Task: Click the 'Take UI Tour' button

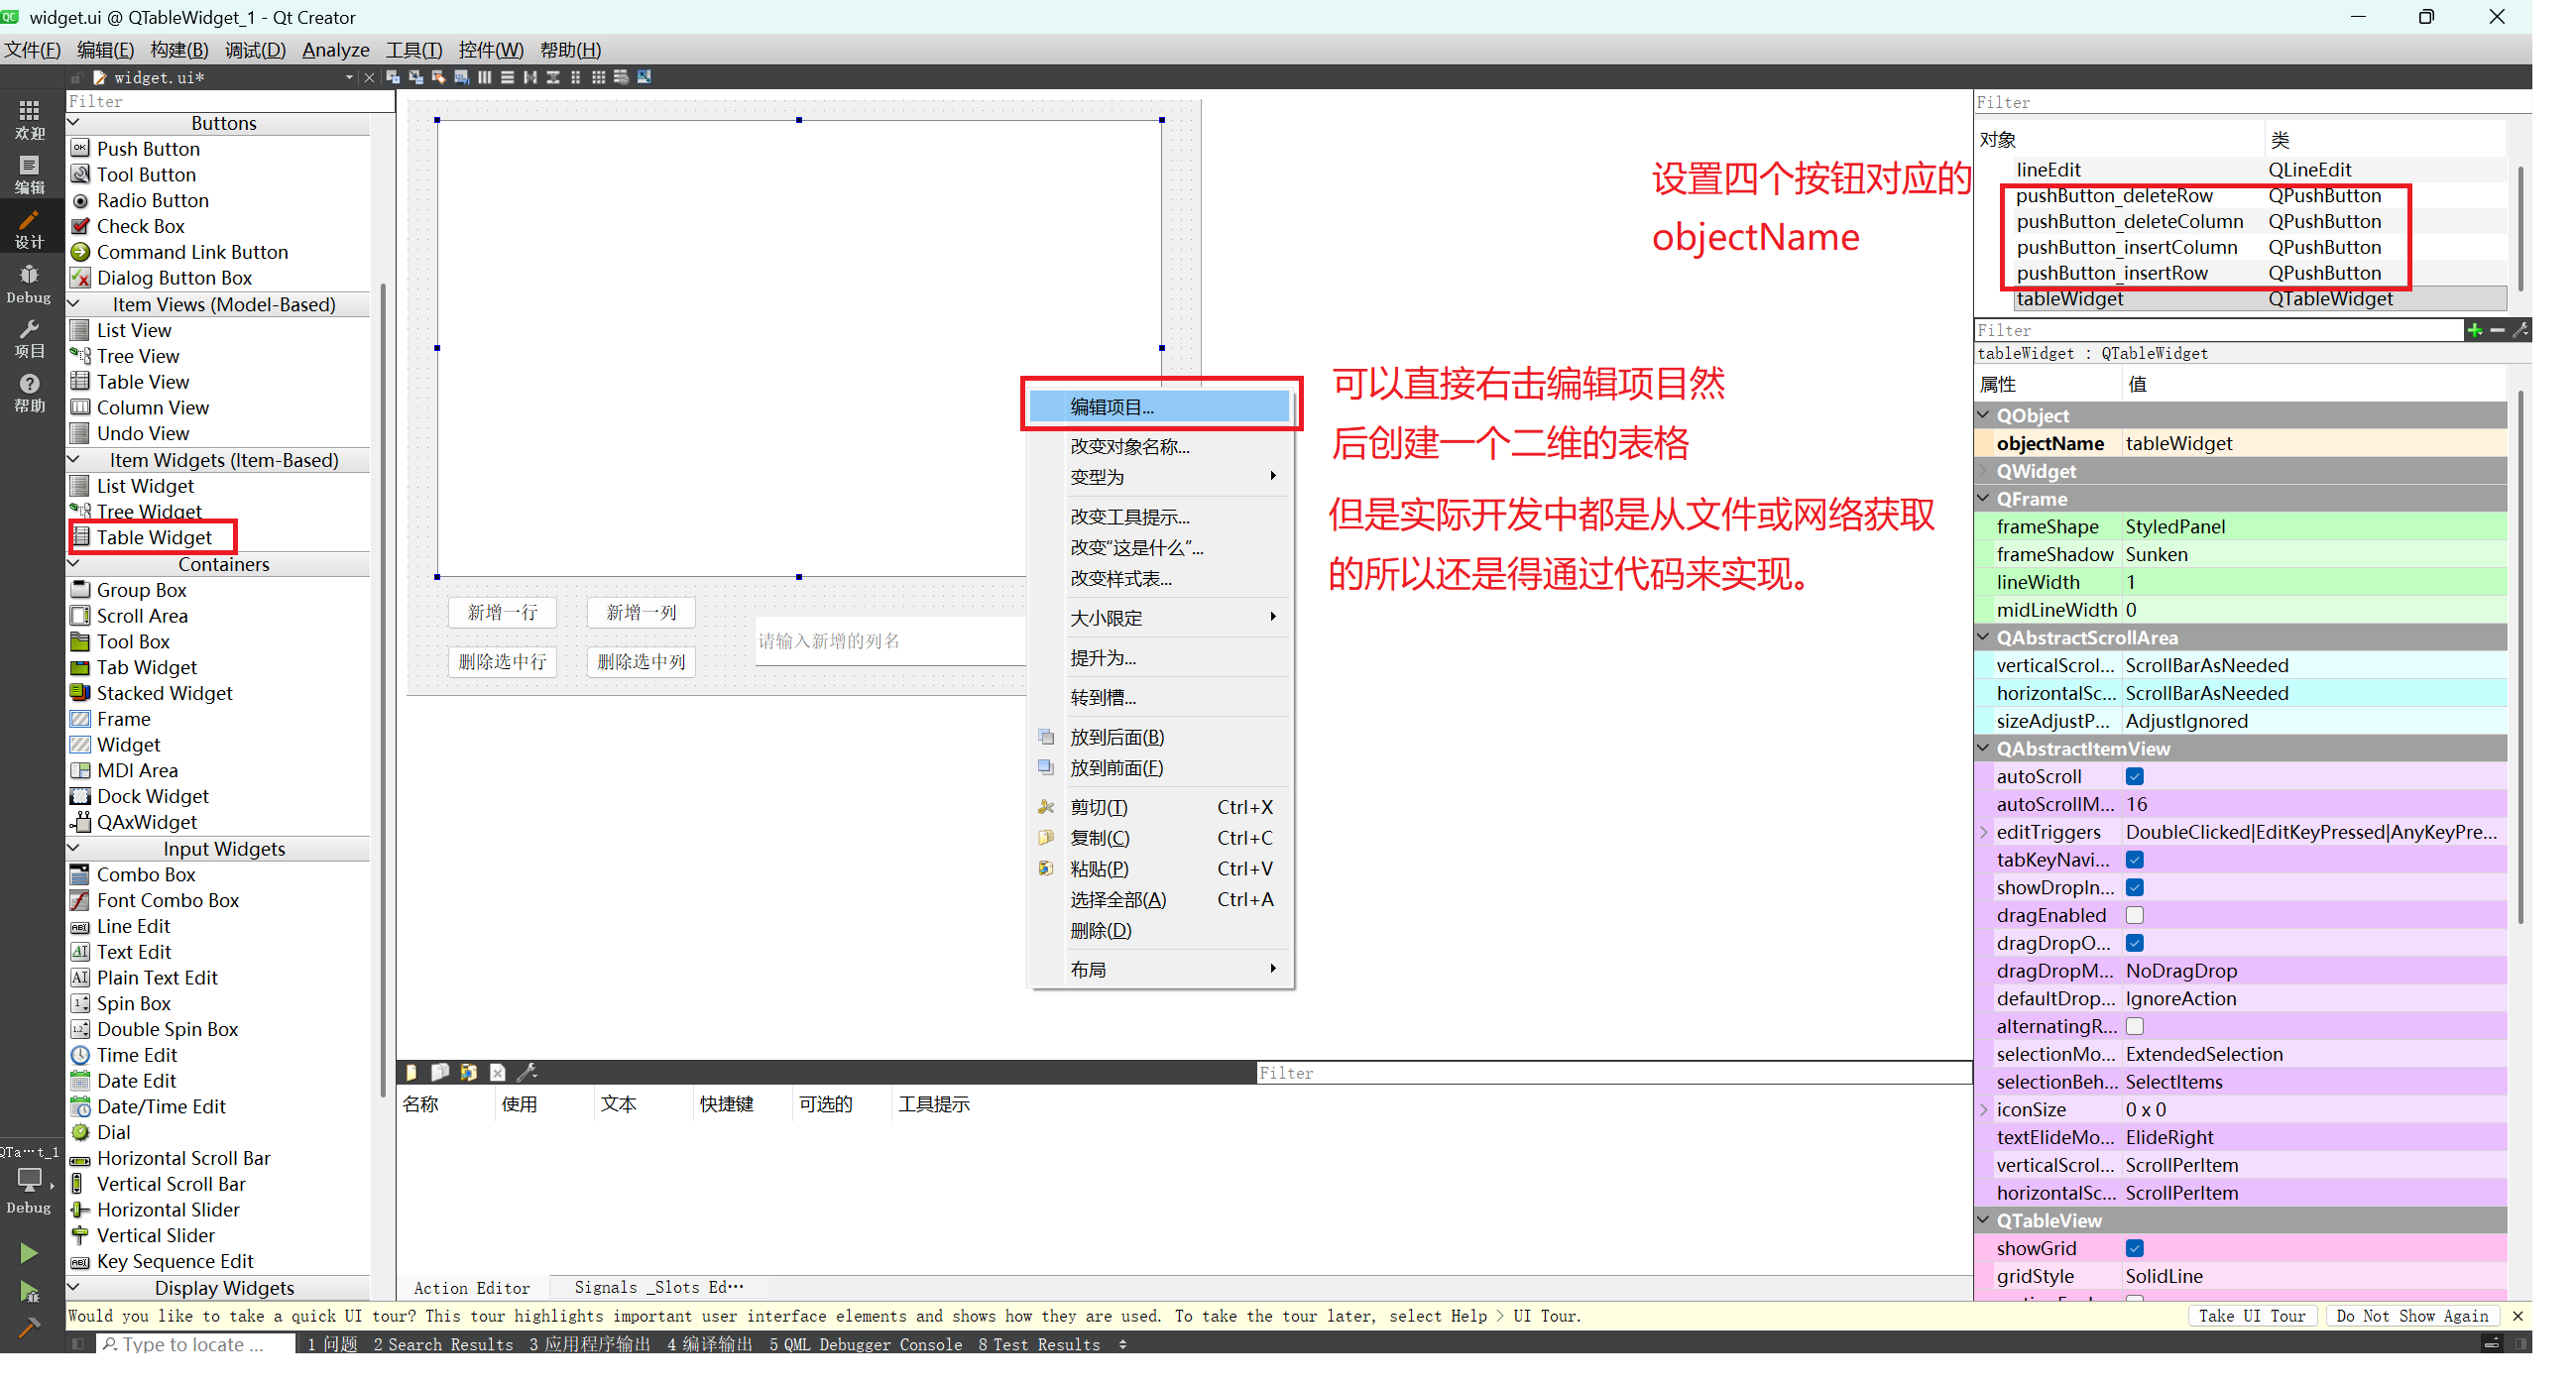Action: point(2252,1316)
